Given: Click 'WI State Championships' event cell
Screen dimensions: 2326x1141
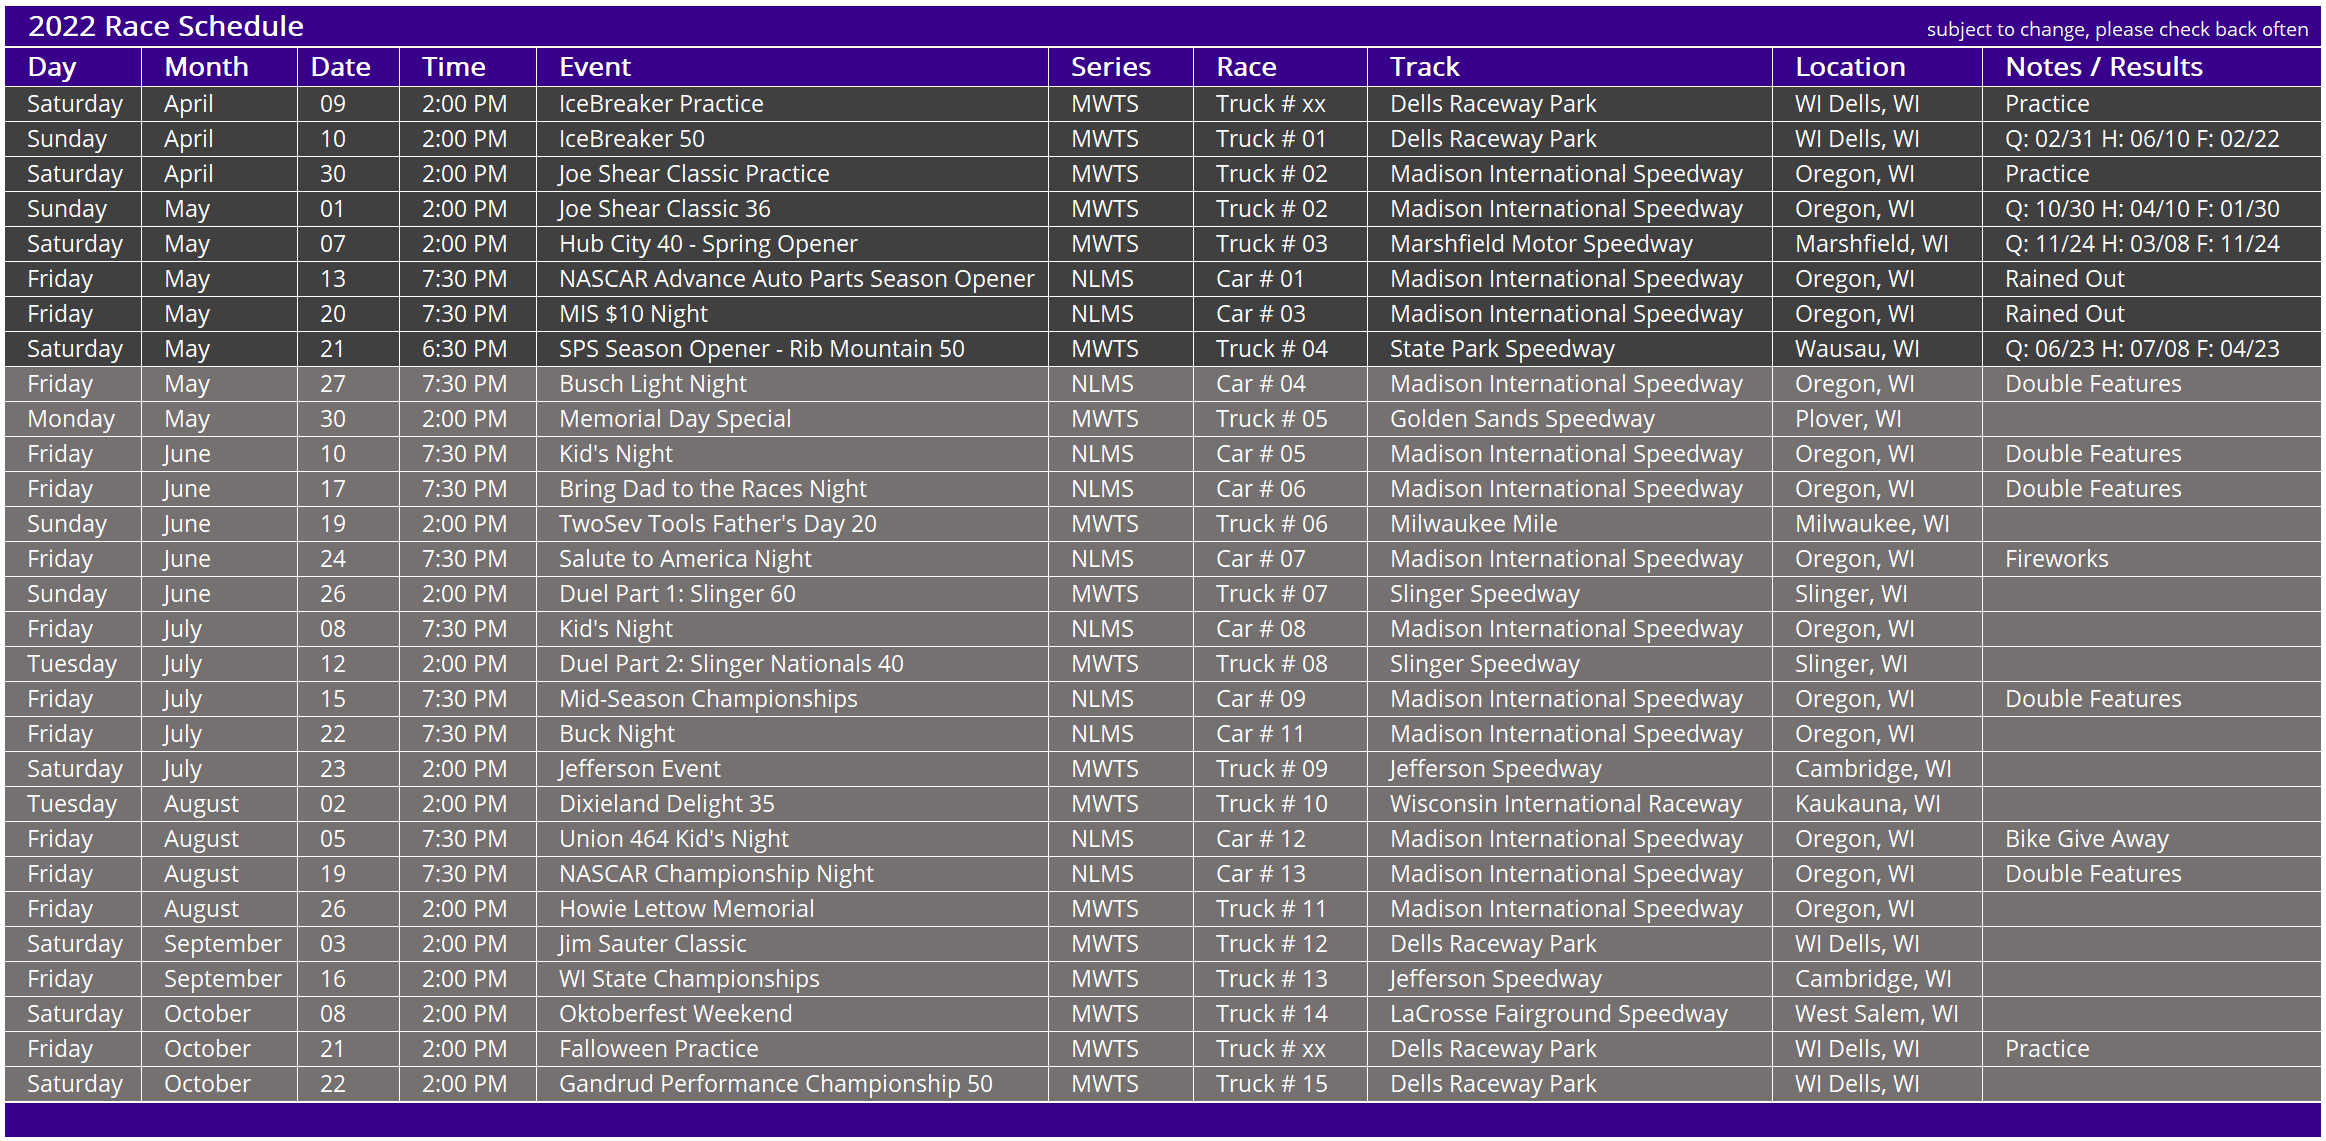Looking at the screenshot, I should [689, 979].
